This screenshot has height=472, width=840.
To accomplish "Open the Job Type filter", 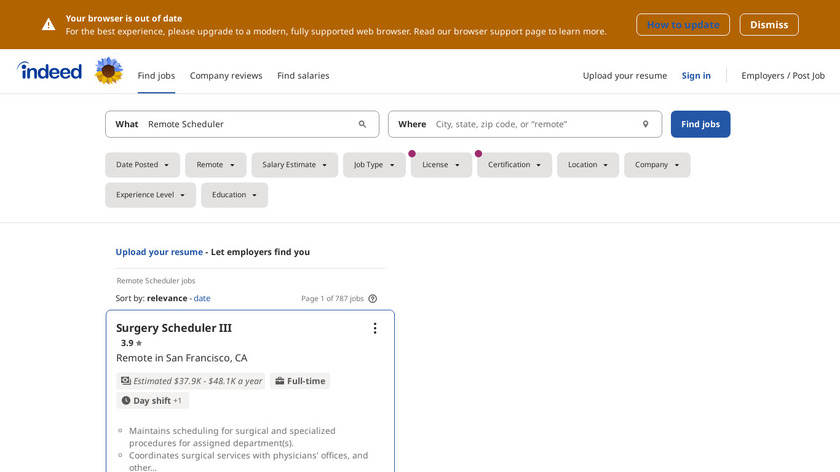I will point(373,165).
